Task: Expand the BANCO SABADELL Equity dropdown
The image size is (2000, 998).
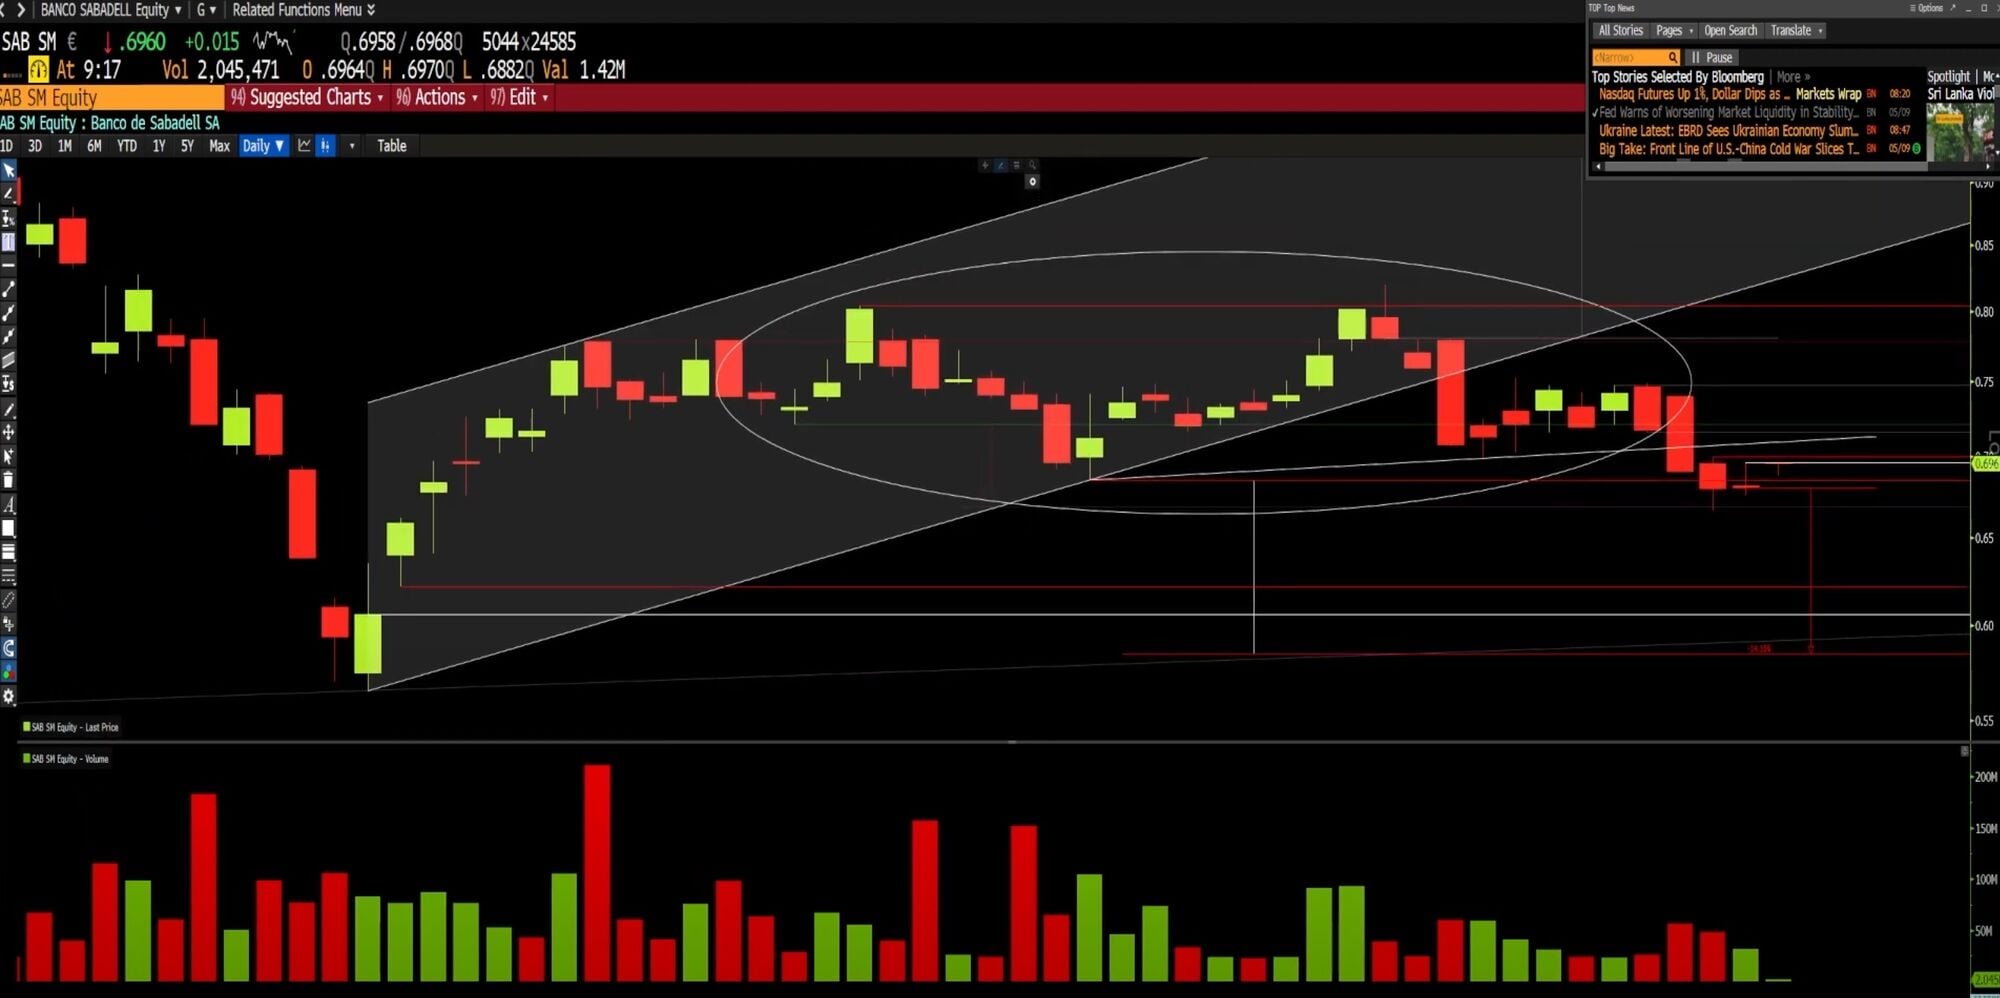Action: coord(111,10)
